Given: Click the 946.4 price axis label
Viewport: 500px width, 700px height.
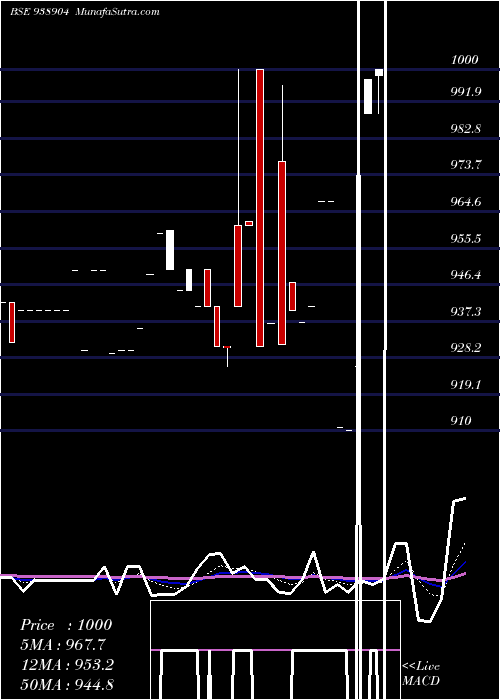Looking at the screenshot, I should 466,275.
